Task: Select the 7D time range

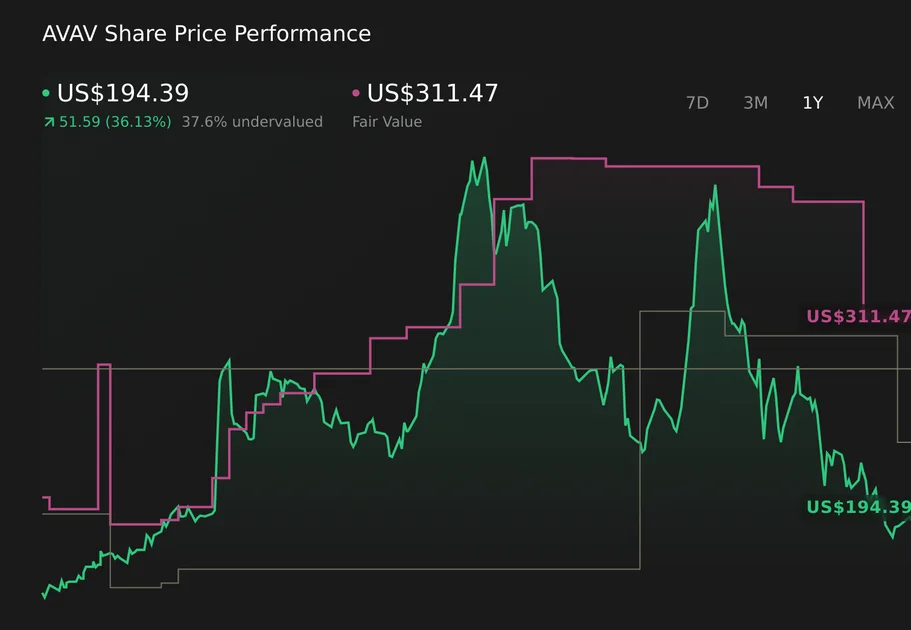Action: click(697, 102)
